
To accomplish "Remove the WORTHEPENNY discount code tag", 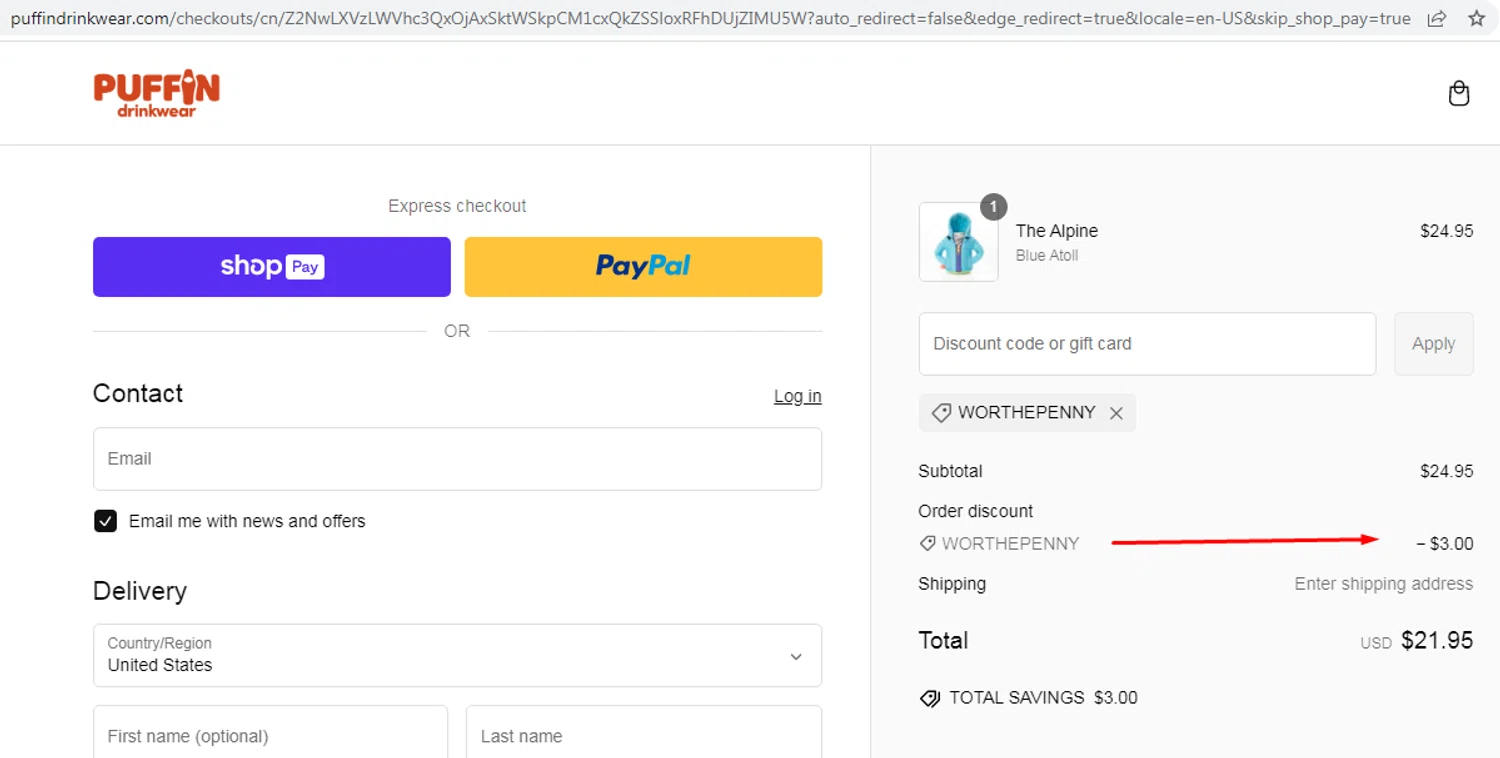I will point(1116,413).
